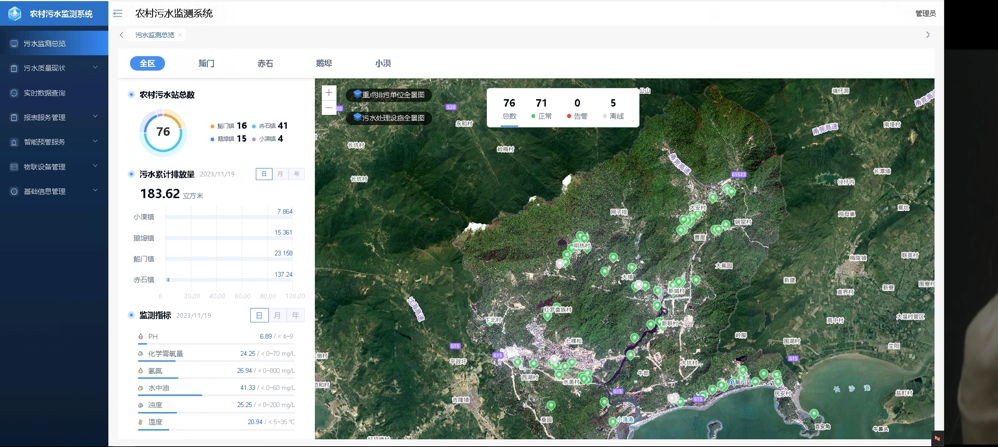Image resolution: width=998 pixels, height=447 pixels.
Task: Switch 污水累计排放量 to 月 view
Action: pyautogui.click(x=280, y=174)
